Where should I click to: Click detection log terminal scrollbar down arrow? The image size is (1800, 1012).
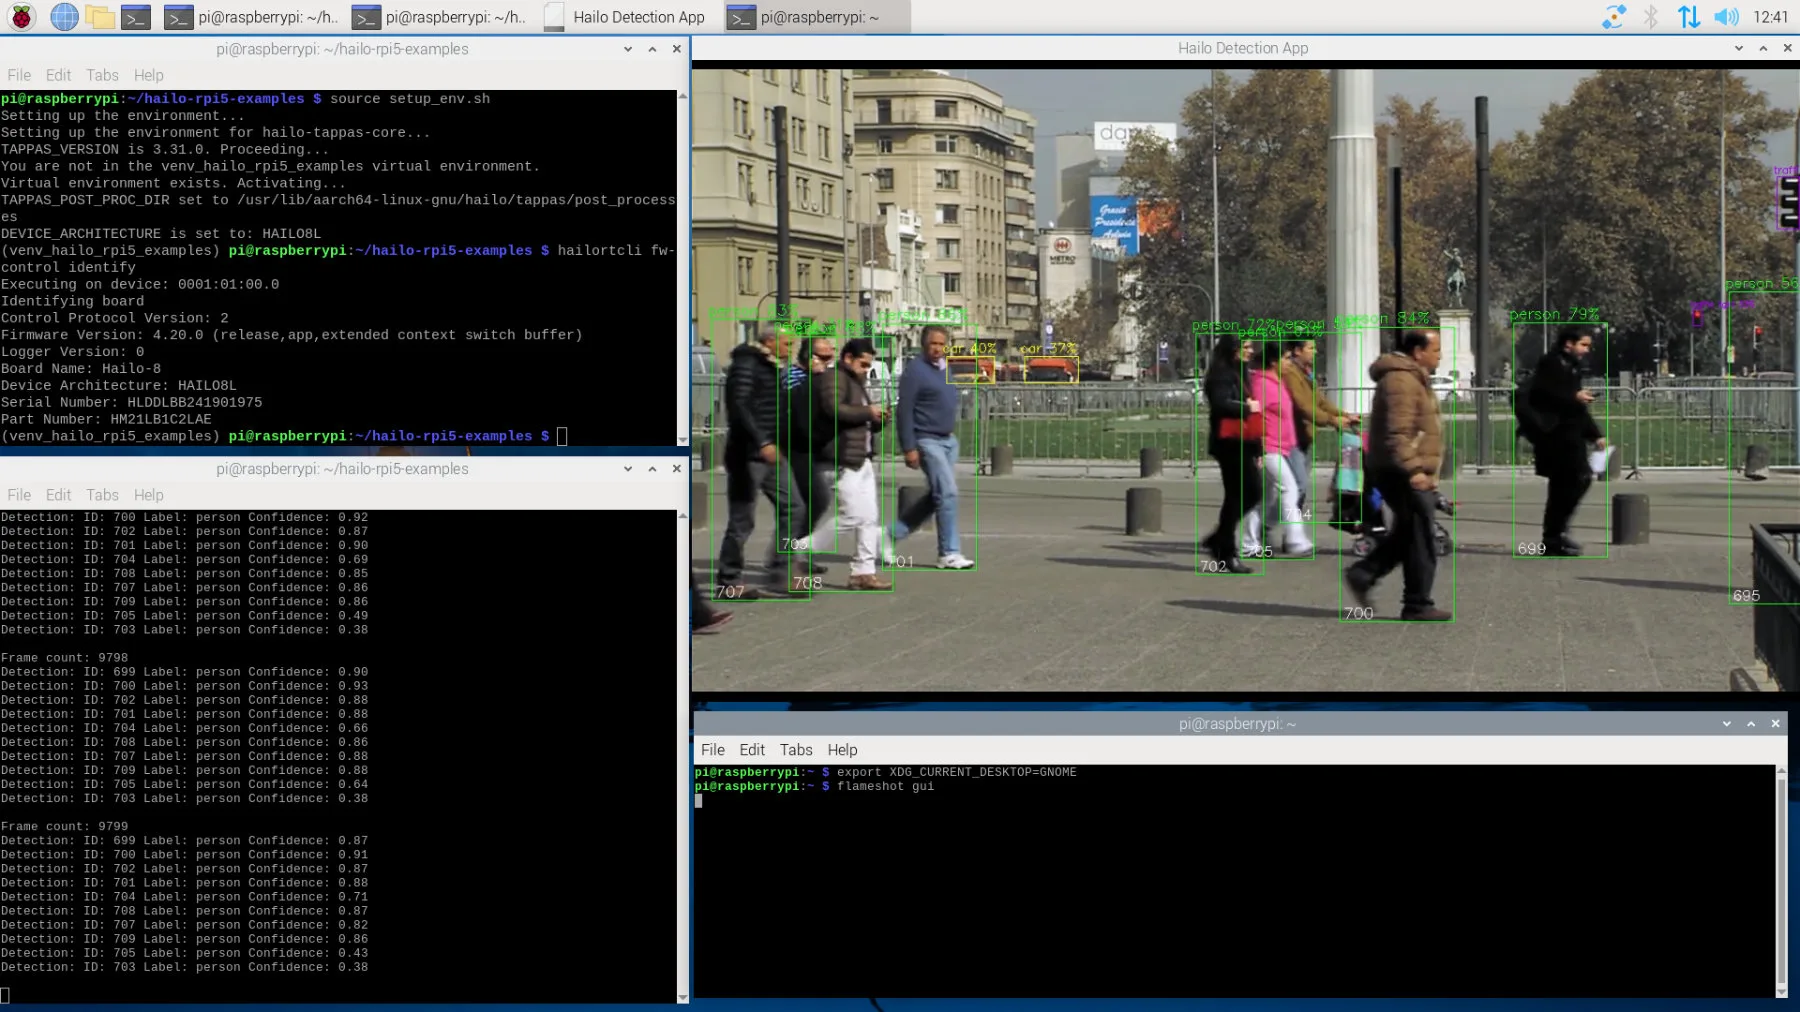tap(683, 997)
